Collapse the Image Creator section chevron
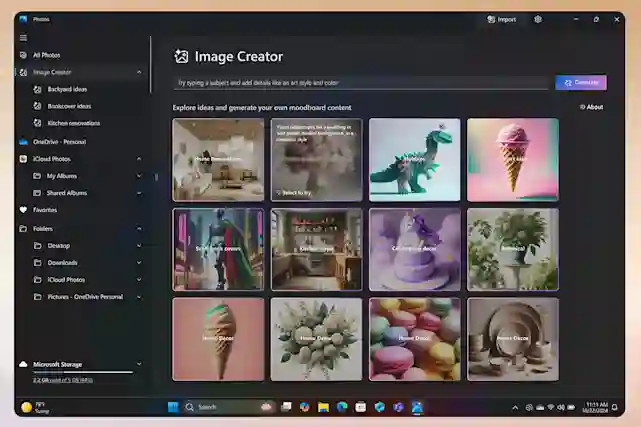 pyautogui.click(x=139, y=72)
